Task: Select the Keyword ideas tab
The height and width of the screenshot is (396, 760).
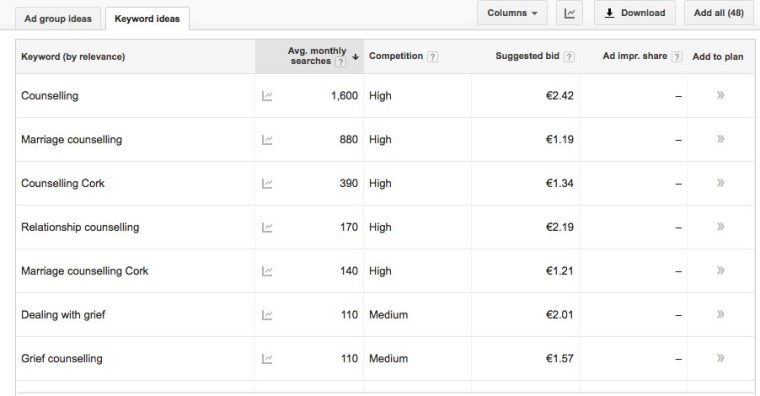Action: (147, 19)
